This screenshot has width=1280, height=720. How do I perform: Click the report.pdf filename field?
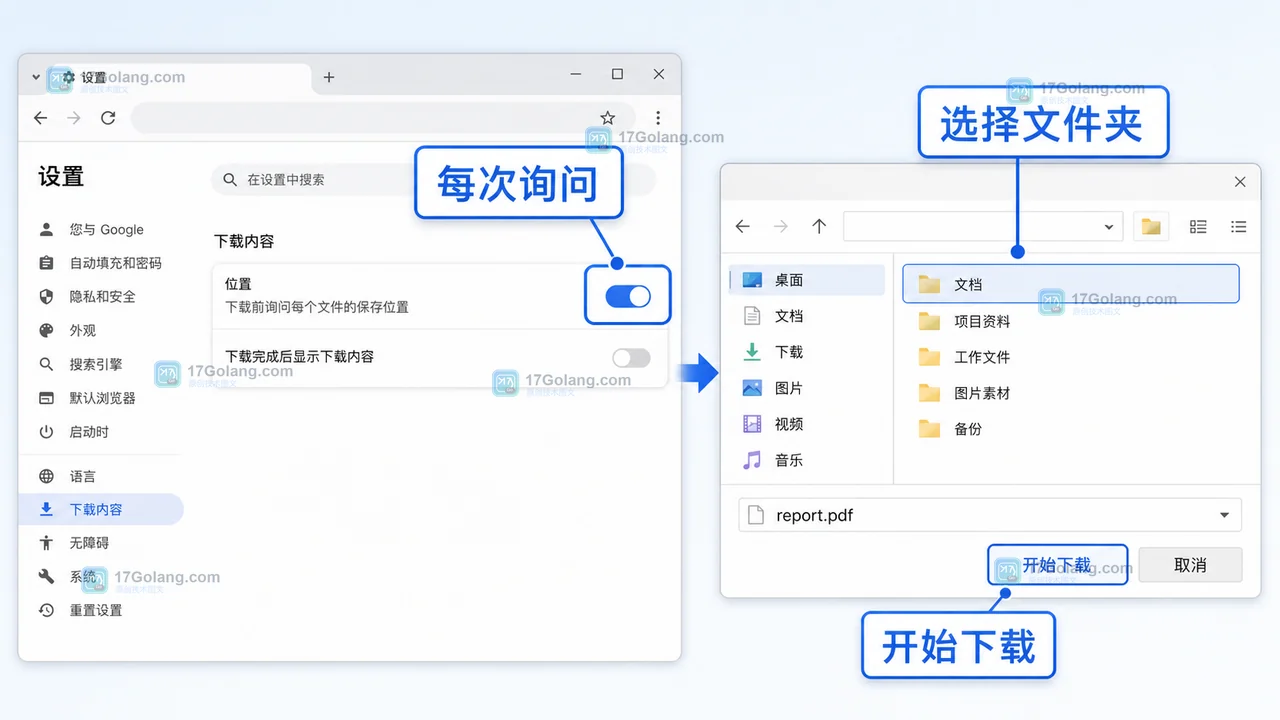(x=990, y=515)
